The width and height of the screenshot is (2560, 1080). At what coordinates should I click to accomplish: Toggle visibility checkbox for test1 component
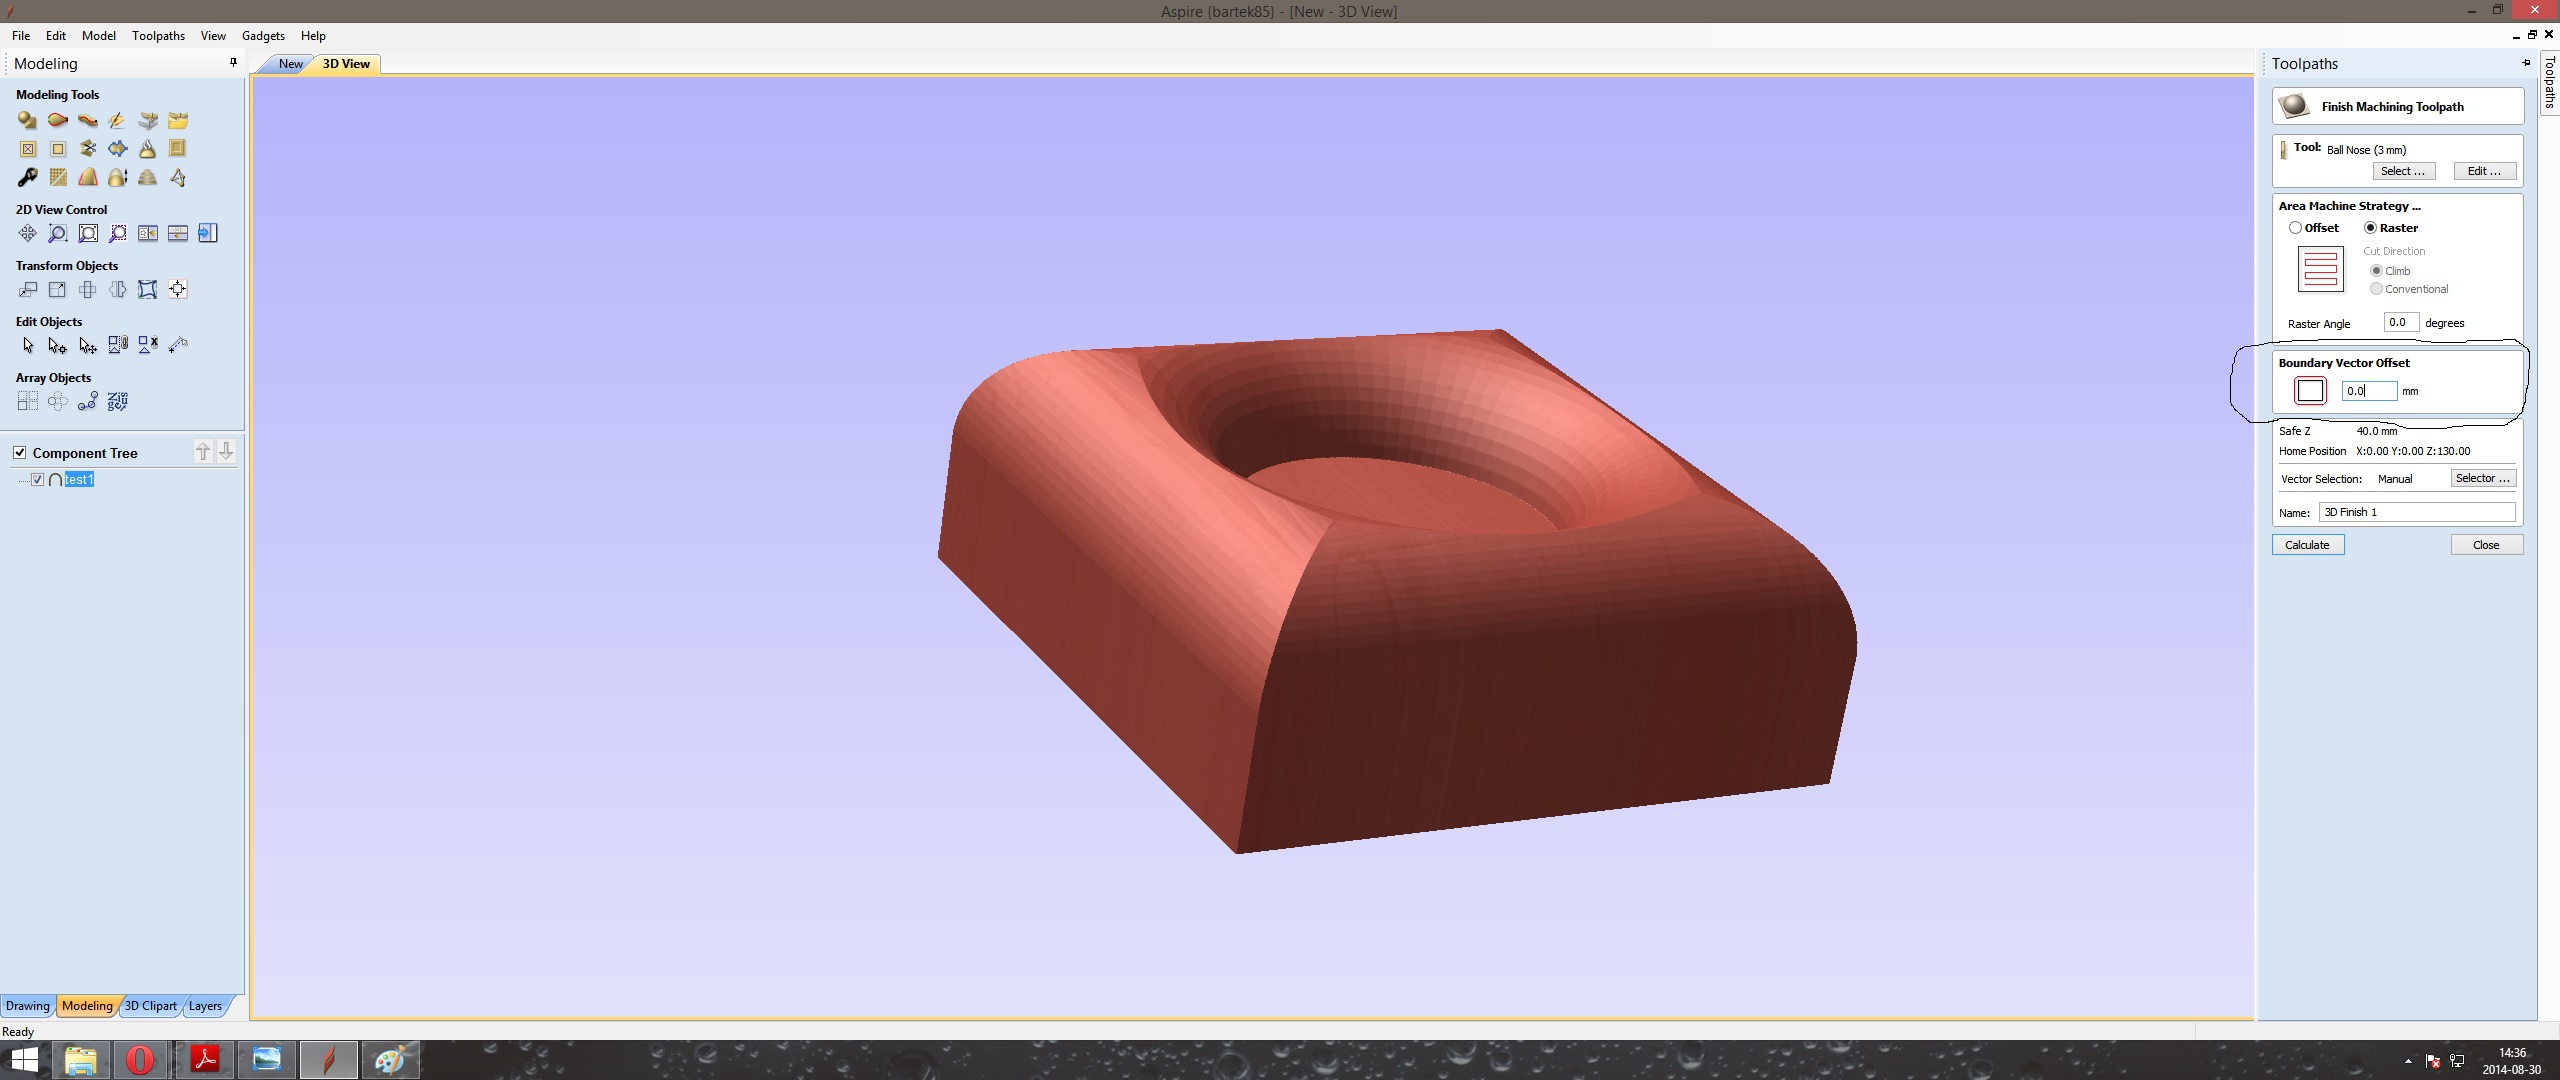(37, 479)
